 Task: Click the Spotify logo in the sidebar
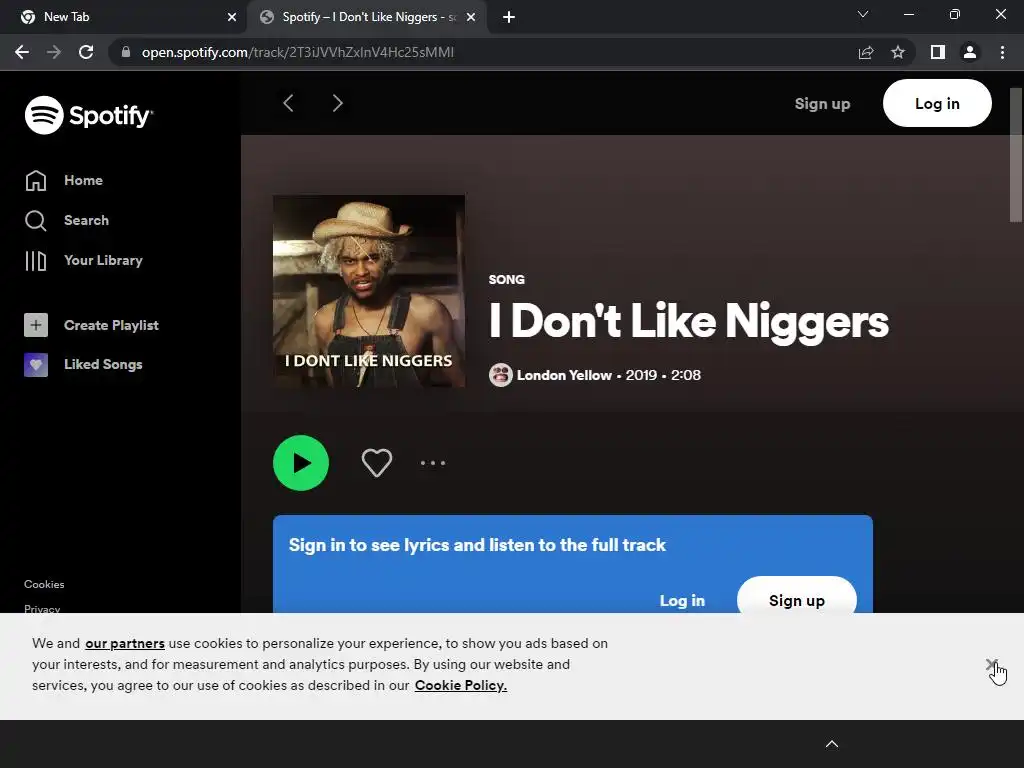click(89, 115)
